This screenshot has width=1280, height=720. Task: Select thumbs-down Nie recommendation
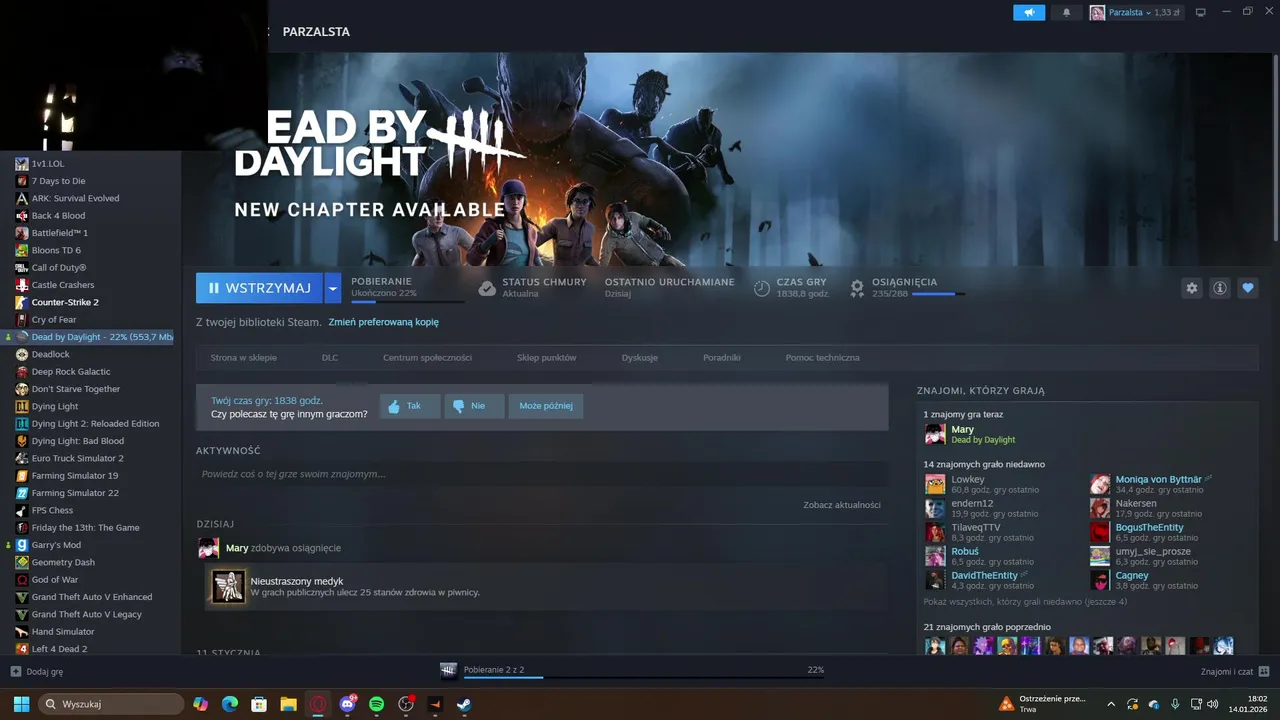[x=474, y=406]
